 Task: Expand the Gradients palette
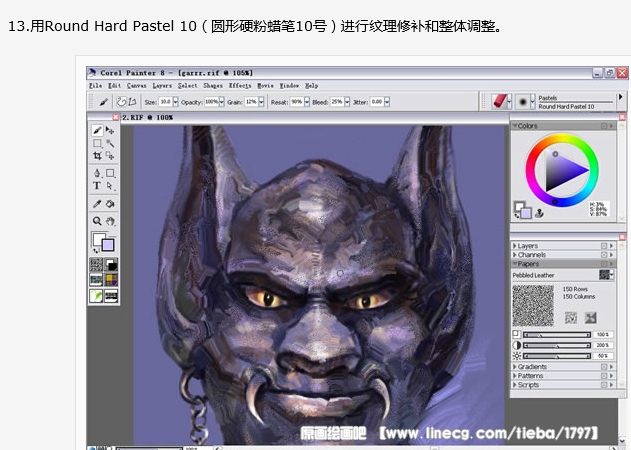[x=515, y=367]
